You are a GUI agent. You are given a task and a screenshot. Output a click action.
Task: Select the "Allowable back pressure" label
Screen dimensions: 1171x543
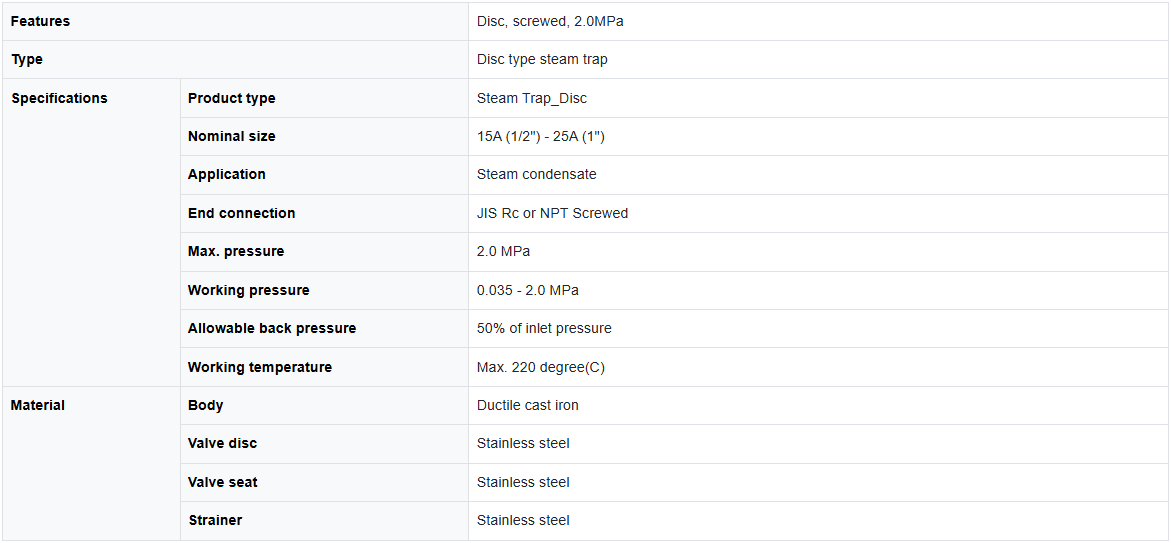click(x=272, y=328)
